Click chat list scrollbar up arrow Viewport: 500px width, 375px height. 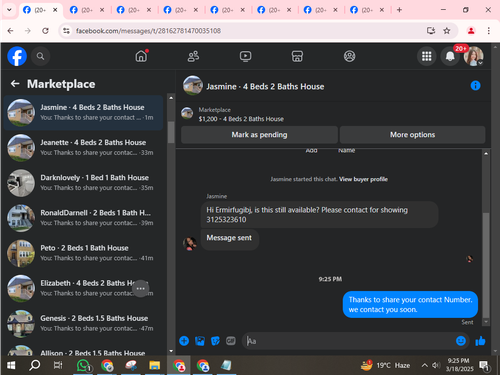pyautogui.click(x=171, y=98)
